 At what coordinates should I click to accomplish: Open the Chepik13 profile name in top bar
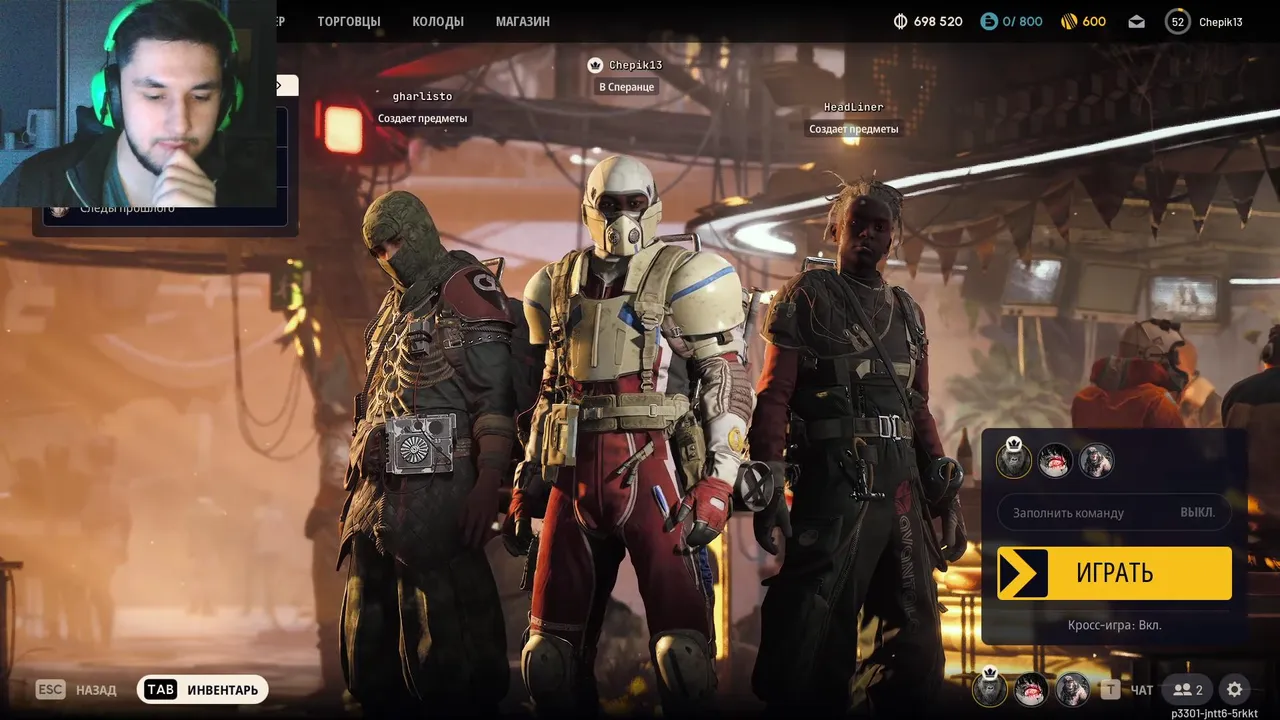coord(1221,22)
